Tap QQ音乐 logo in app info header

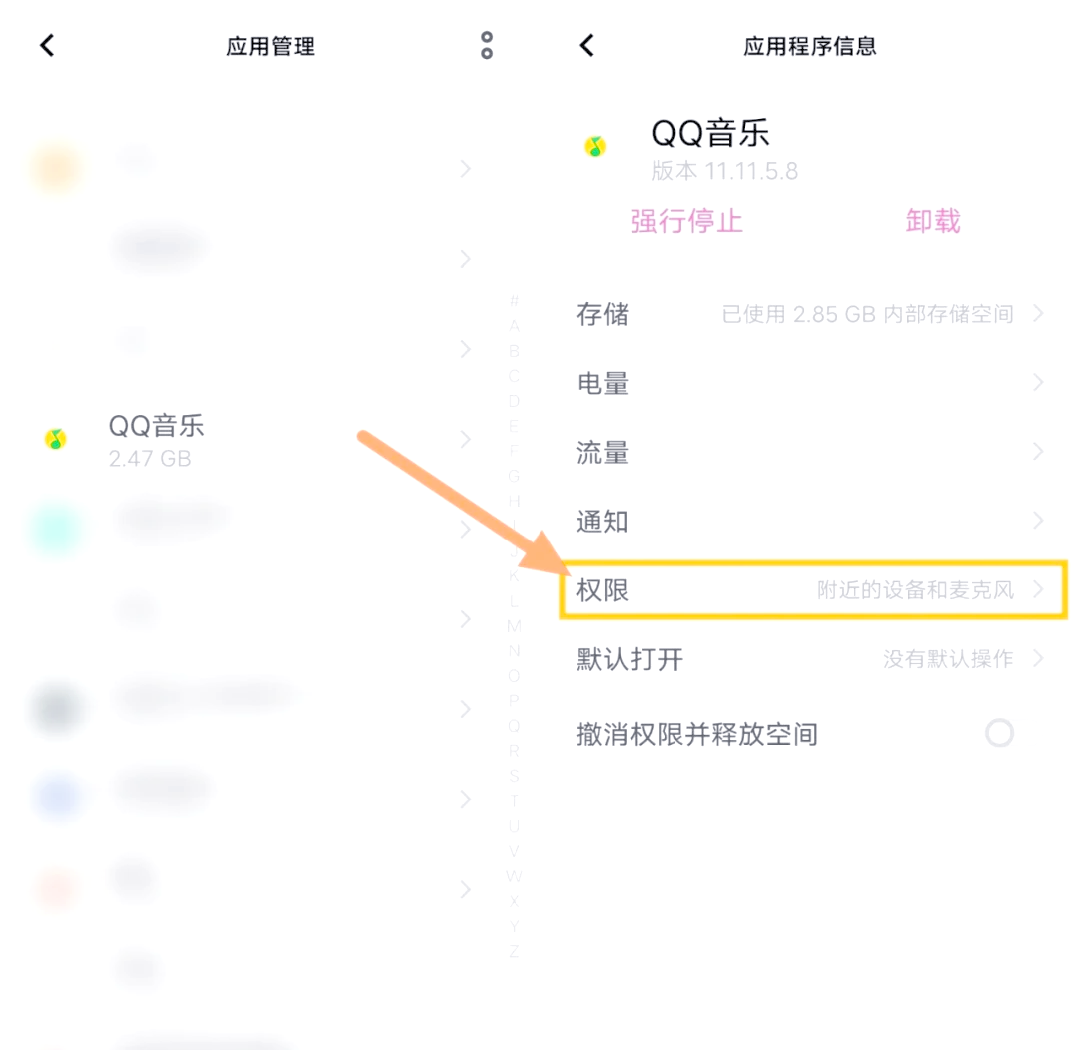tap(596, 147)
